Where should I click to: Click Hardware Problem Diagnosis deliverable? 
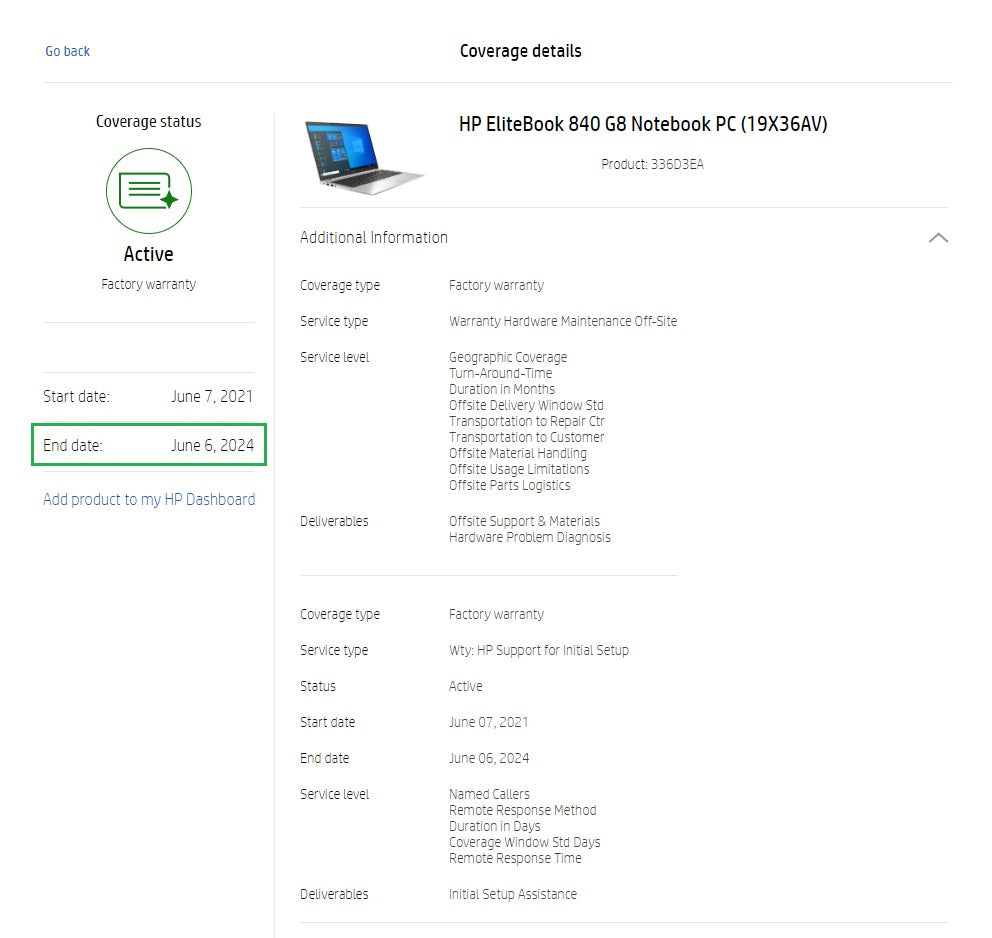click(530, 537)
